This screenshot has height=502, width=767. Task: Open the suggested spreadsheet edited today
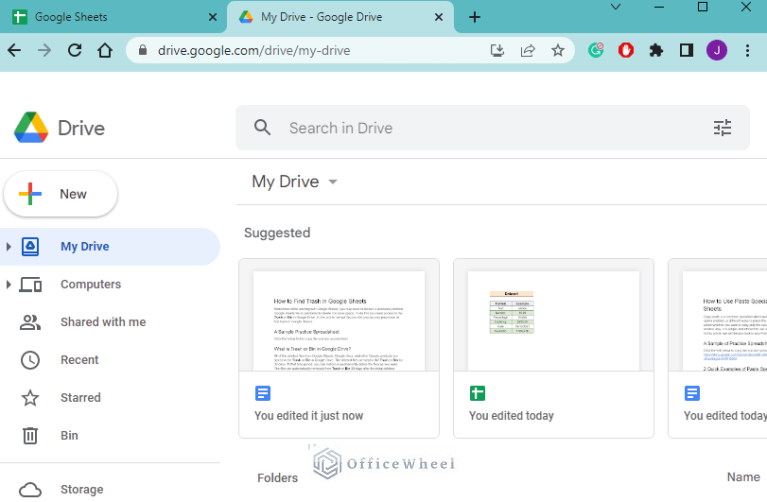[x=553, y=348]
